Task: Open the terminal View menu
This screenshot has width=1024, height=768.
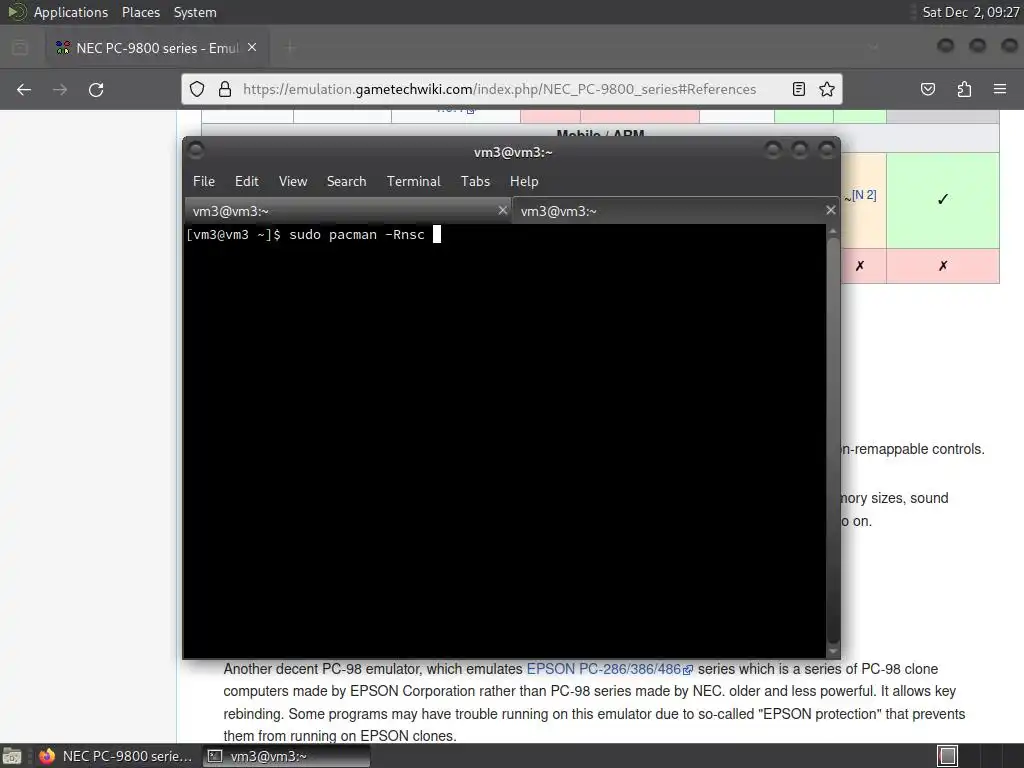Action: tap(293, 182)
